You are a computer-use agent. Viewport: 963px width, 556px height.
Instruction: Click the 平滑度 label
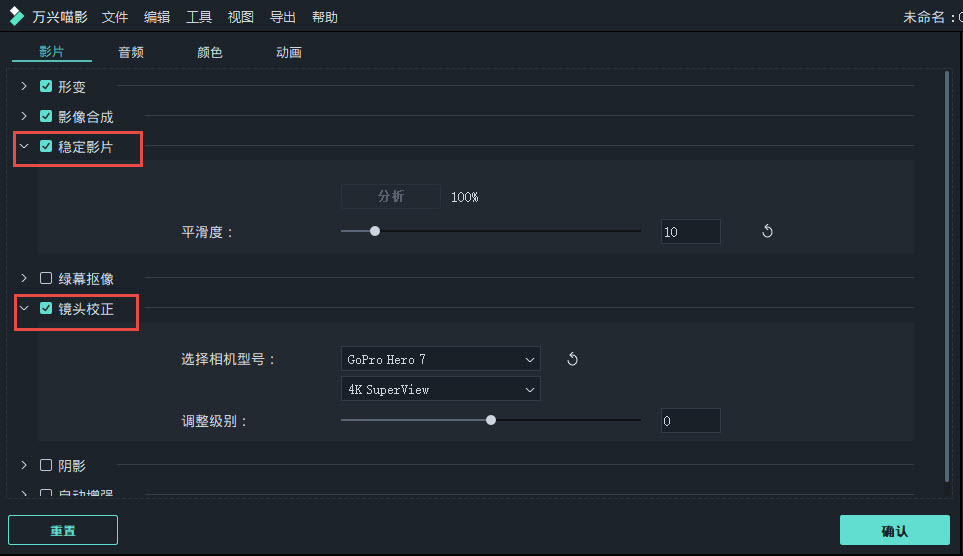point(207,232)
